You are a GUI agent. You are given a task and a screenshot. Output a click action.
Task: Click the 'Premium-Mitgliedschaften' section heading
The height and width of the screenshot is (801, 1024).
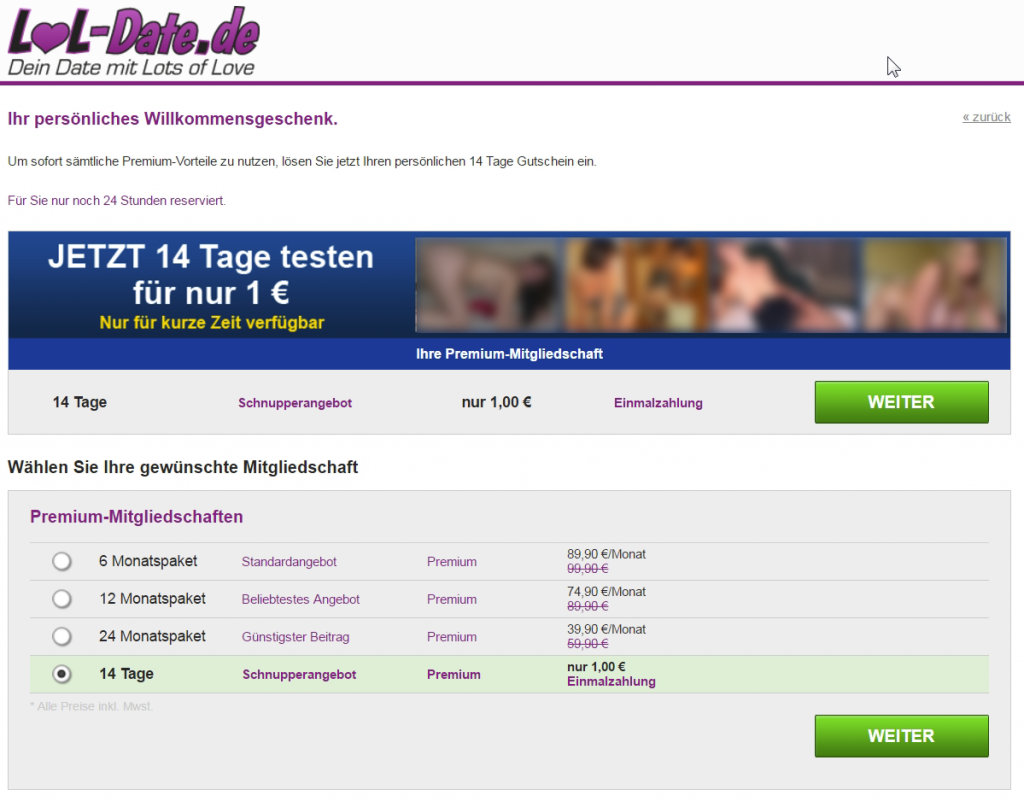(x=136, y=517)
